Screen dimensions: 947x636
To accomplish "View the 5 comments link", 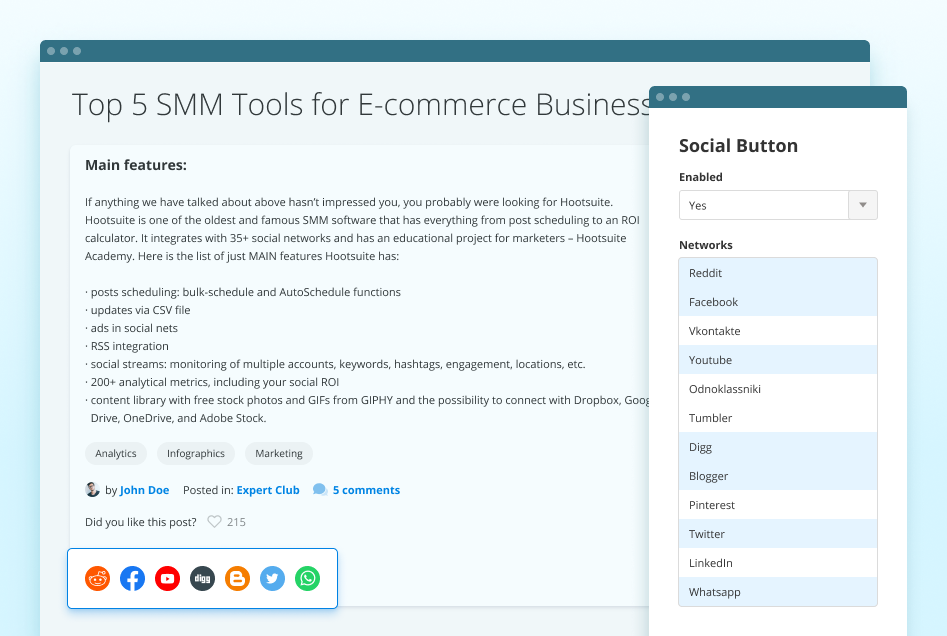I will (366, 489).
